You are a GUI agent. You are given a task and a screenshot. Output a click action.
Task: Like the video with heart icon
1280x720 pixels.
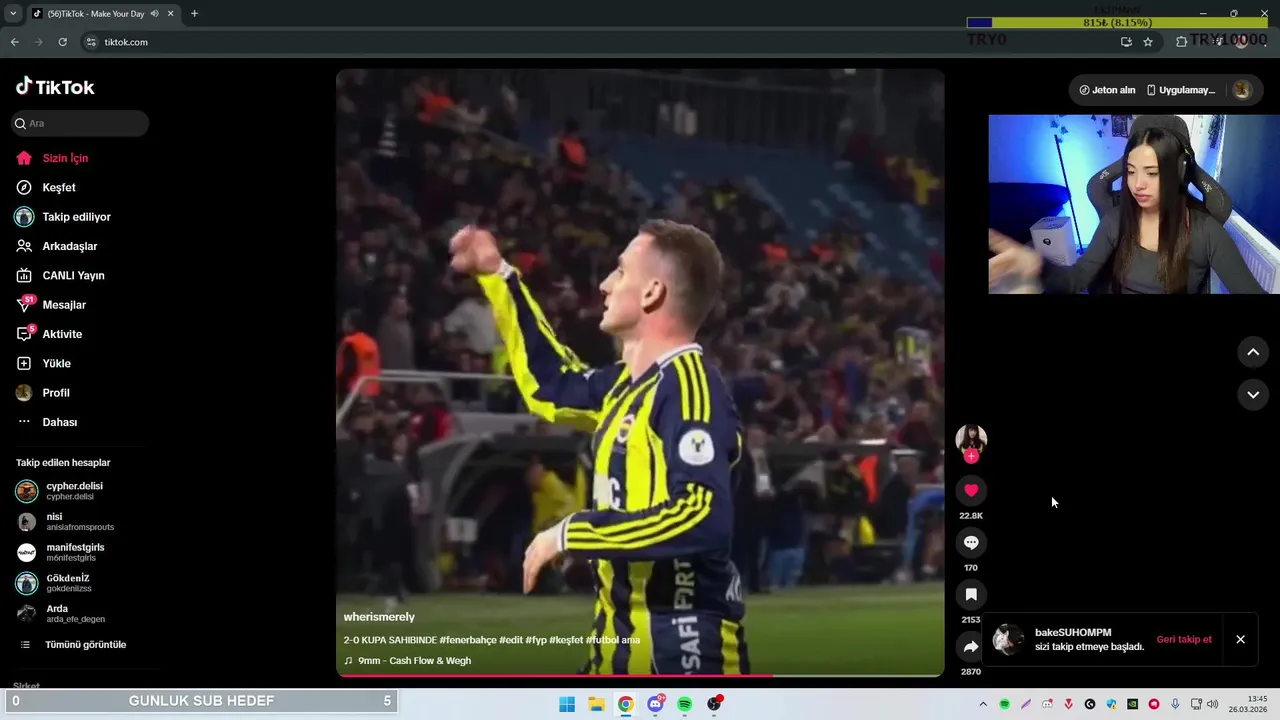pyautogui.click(x=971, y=490)
